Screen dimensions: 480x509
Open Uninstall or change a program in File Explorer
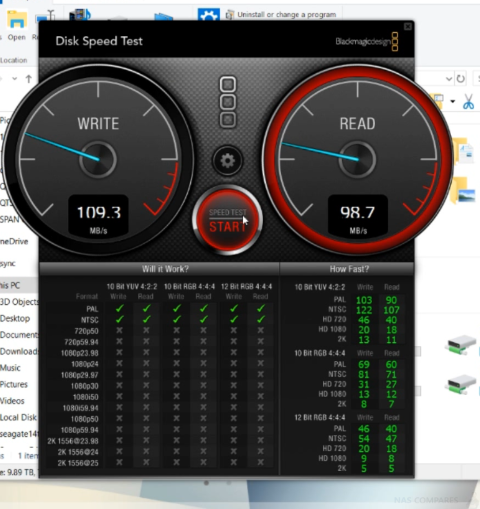pyautogui.click(x=281, y=15)
